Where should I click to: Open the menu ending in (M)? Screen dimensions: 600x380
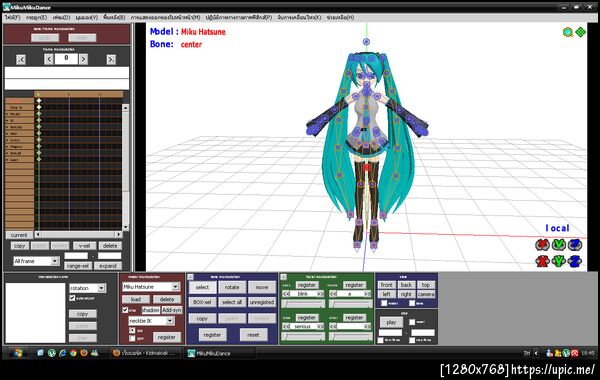tap(165, 18)
